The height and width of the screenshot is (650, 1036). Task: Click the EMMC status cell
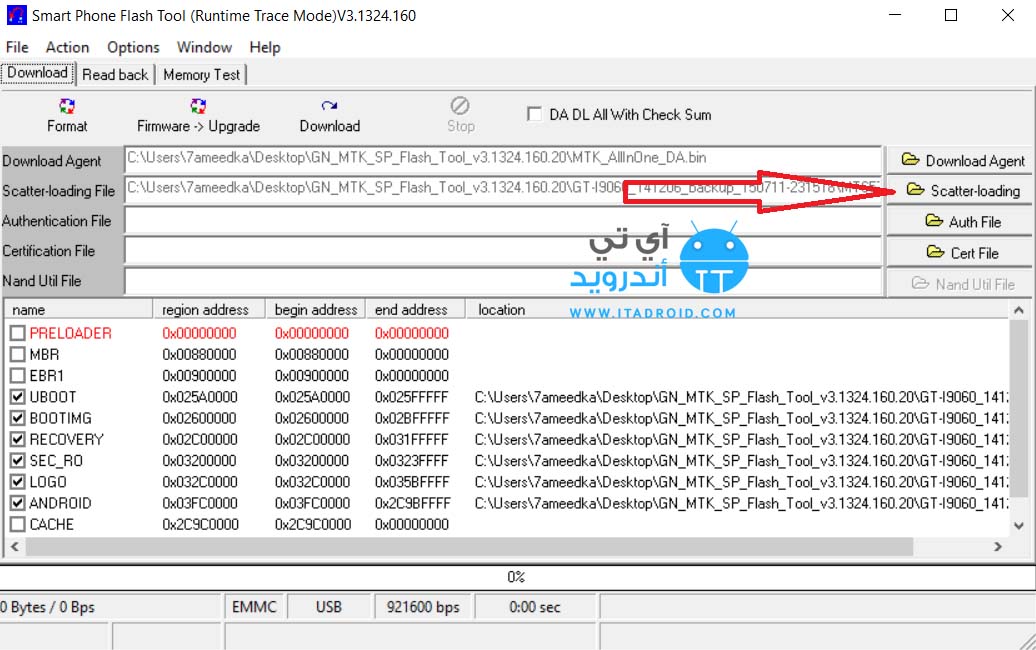[x=254, y=607]
